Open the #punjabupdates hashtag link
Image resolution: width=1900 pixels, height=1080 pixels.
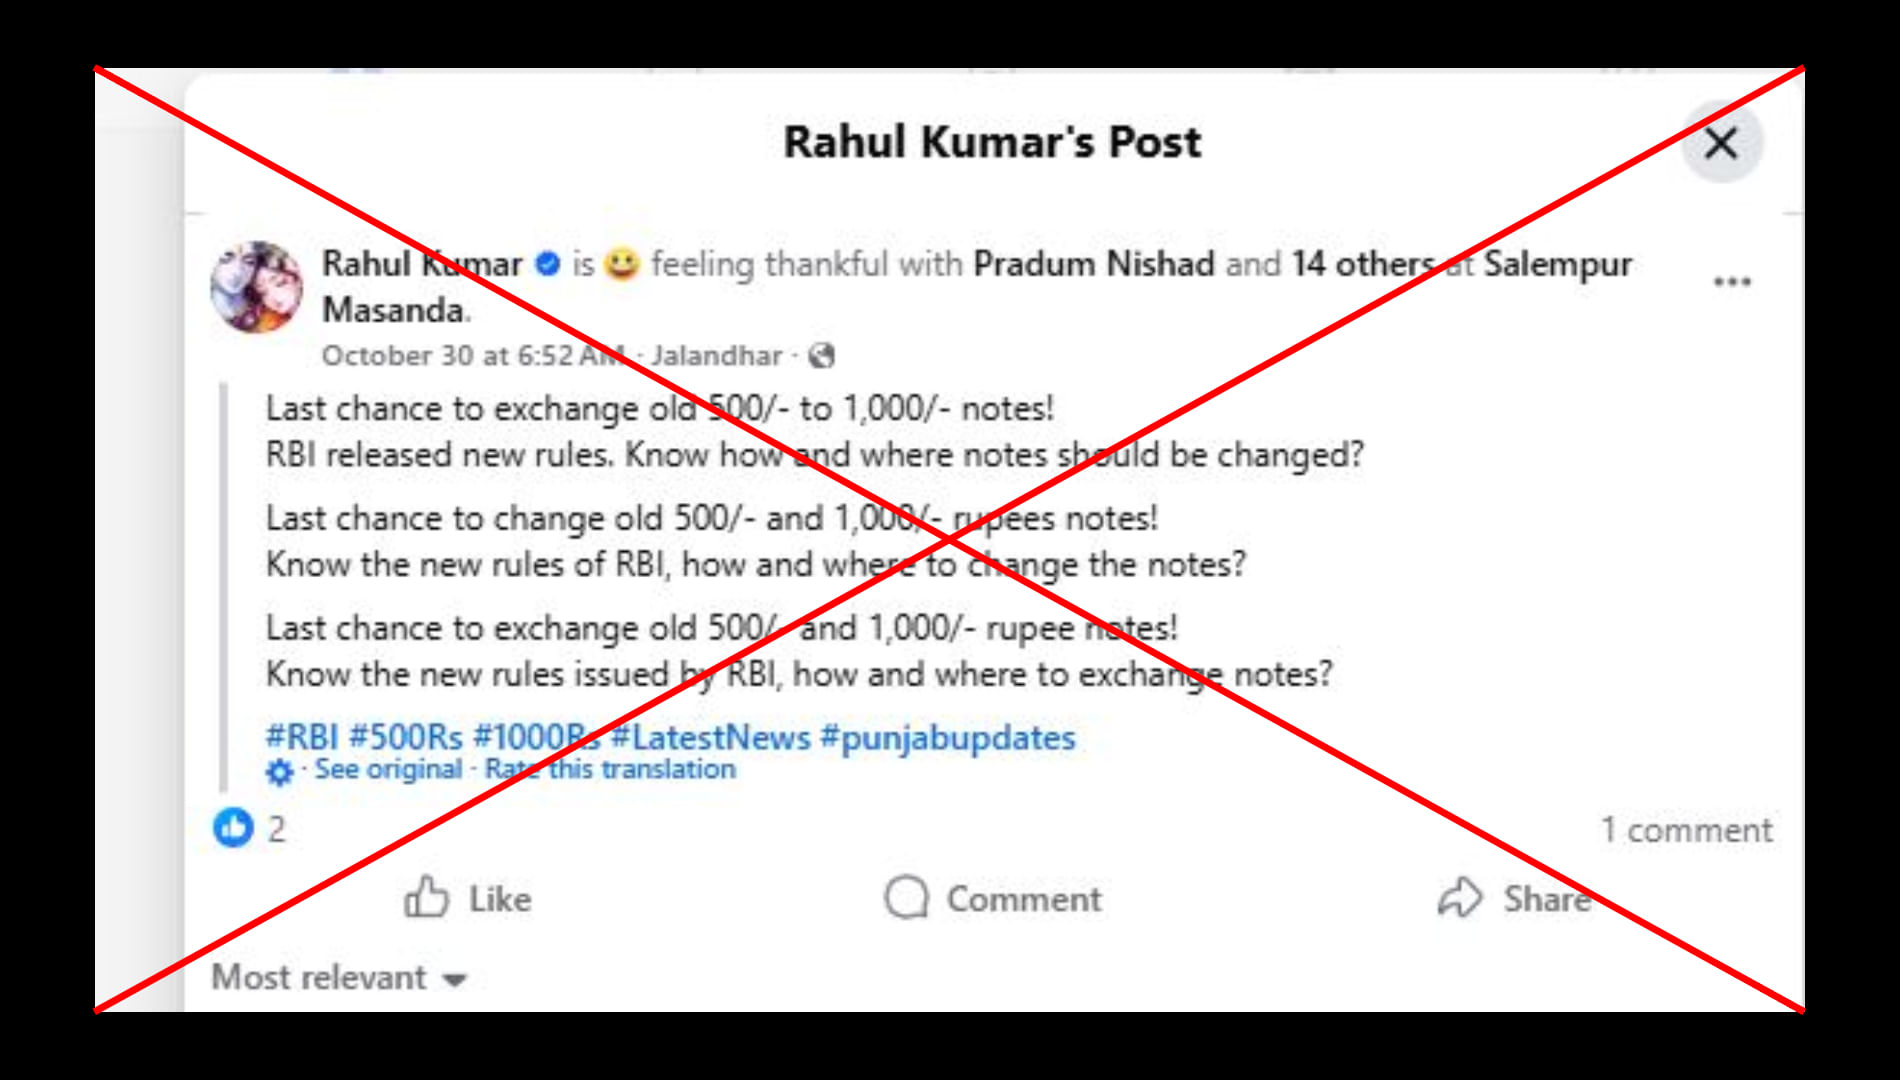coord(948,738)
